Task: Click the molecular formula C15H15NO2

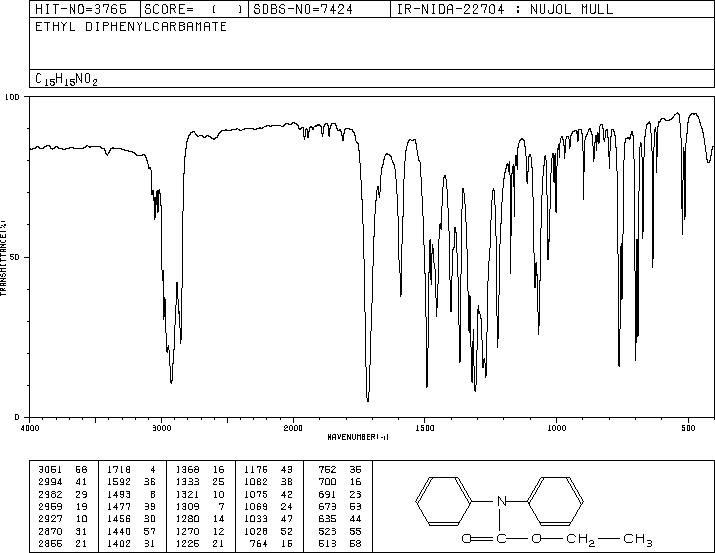Action: pyautogui.click(x=66, y=79)
